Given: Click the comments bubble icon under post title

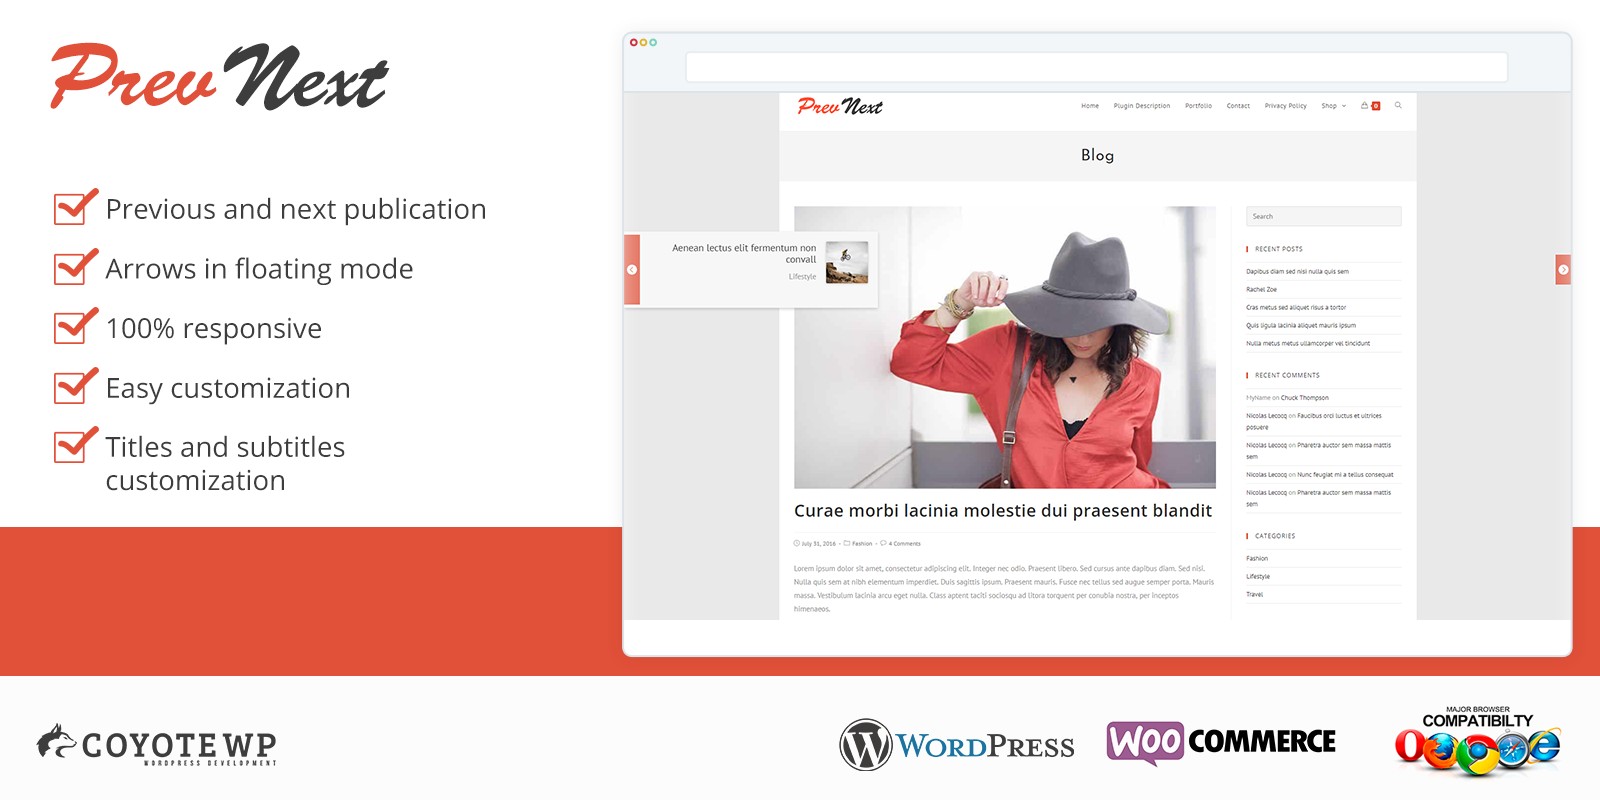Looking at the screenshot, I should click(x=883, y=543).
